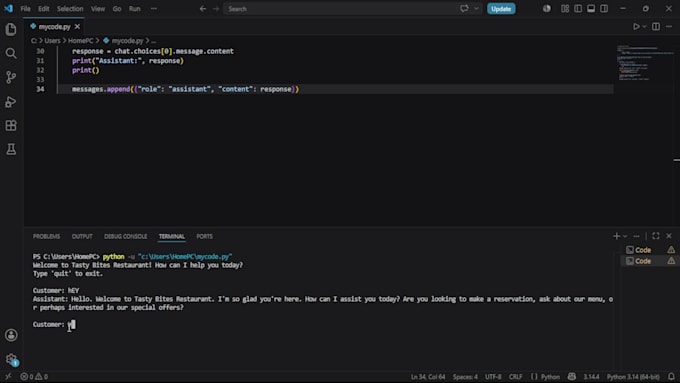Open the Manage gear icon

point(11,359)
